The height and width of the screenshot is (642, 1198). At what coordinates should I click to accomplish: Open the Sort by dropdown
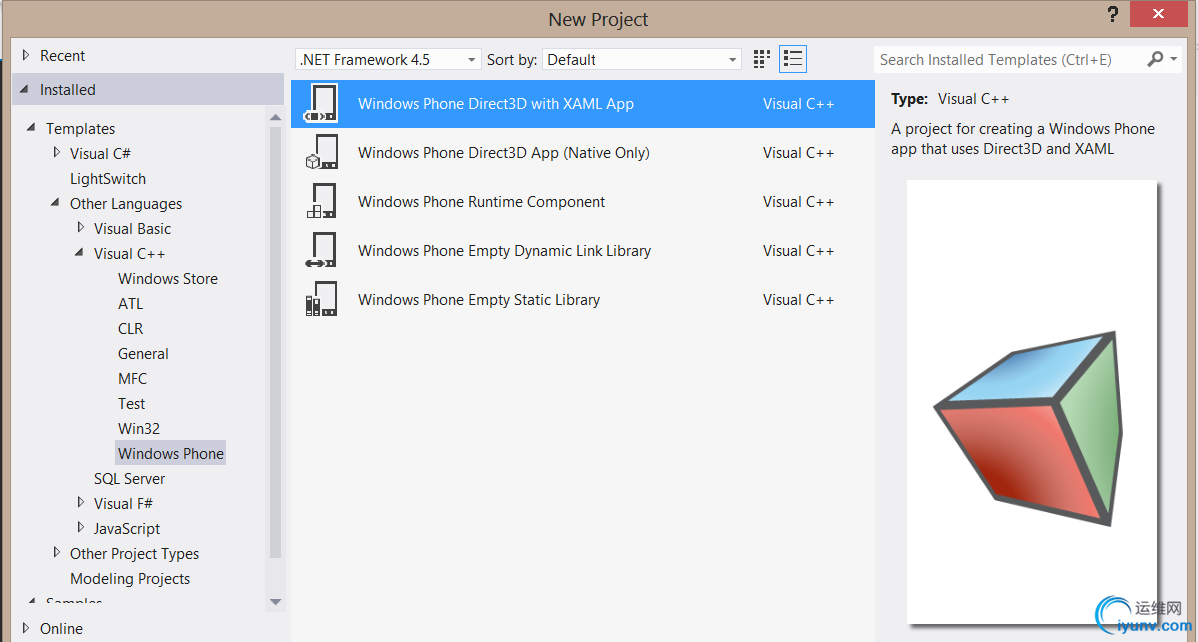tap(642, 60)
